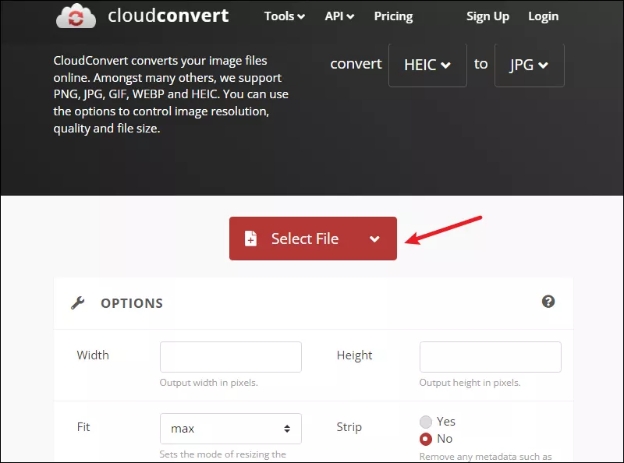Viewport: 624px width, 463px height.
Task: Select the No radio for Strip
Action: click(x=426, y=439)
